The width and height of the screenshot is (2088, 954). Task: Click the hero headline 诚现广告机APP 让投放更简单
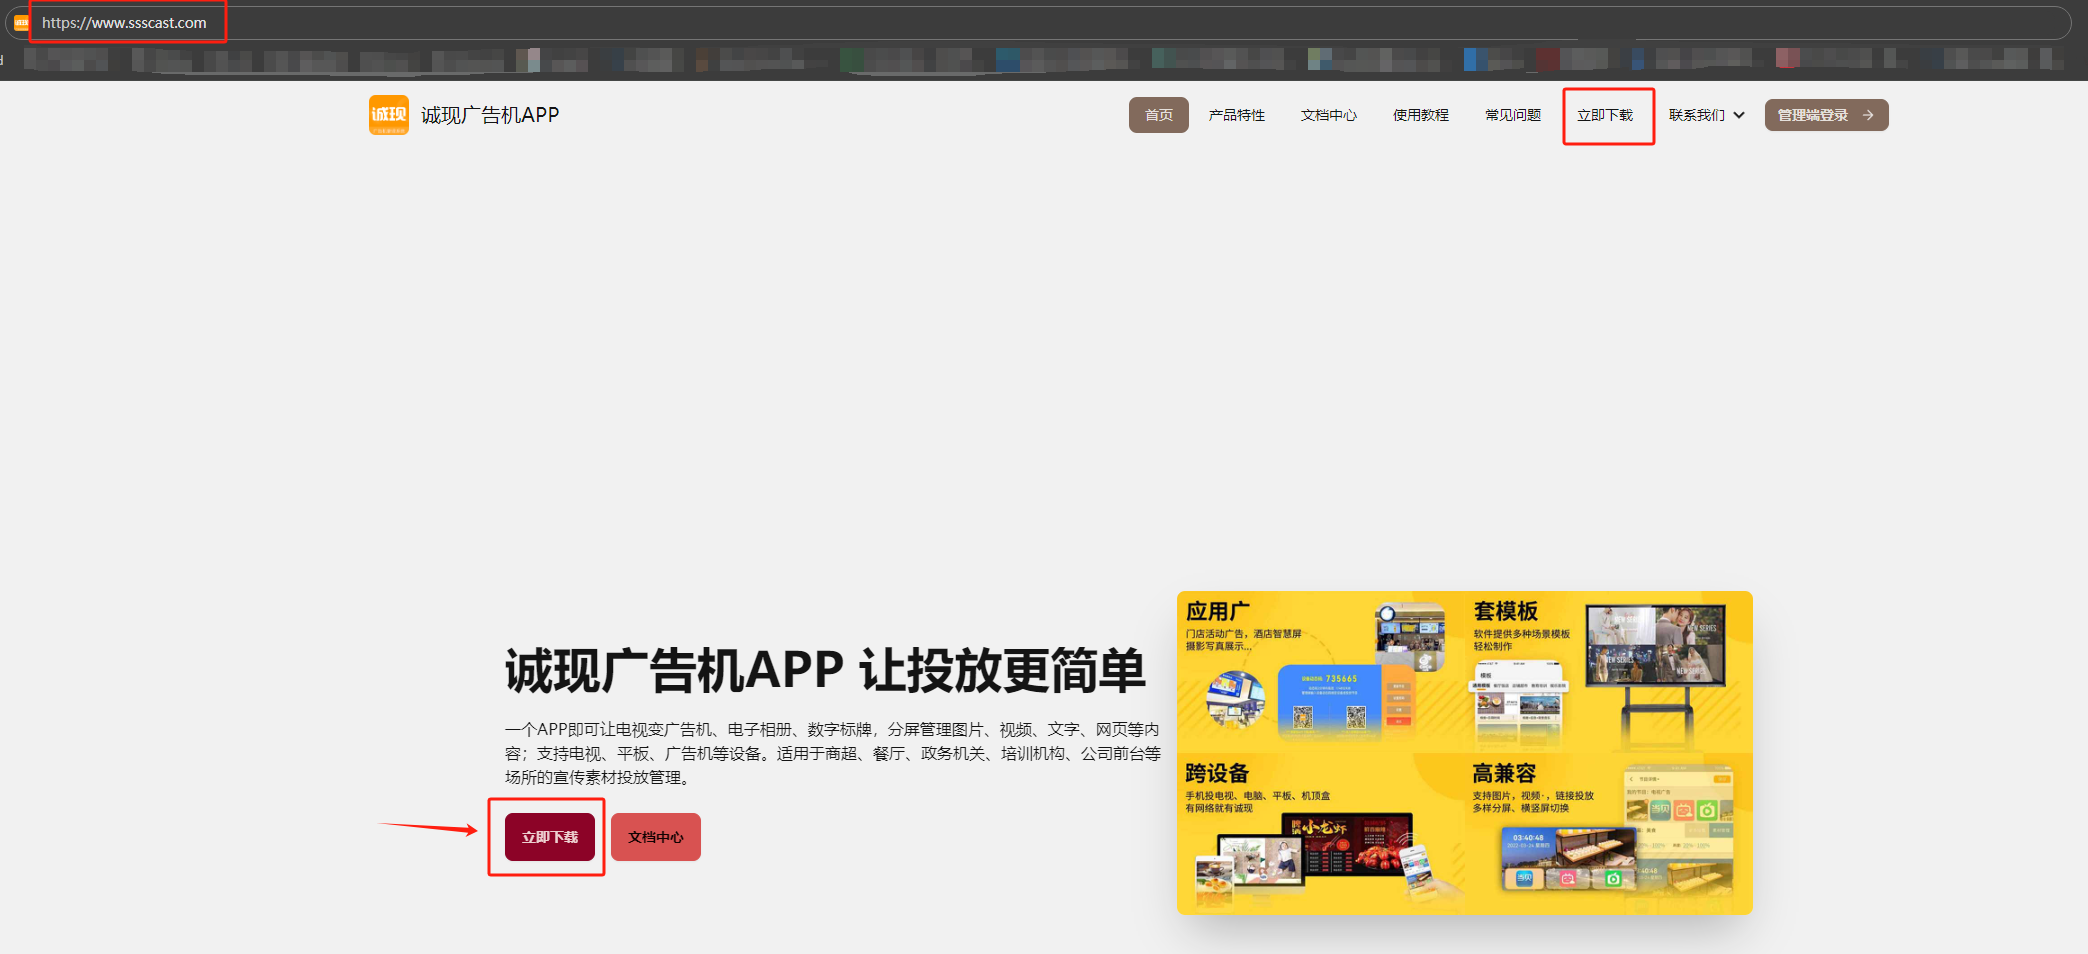[x=825, y=670]
